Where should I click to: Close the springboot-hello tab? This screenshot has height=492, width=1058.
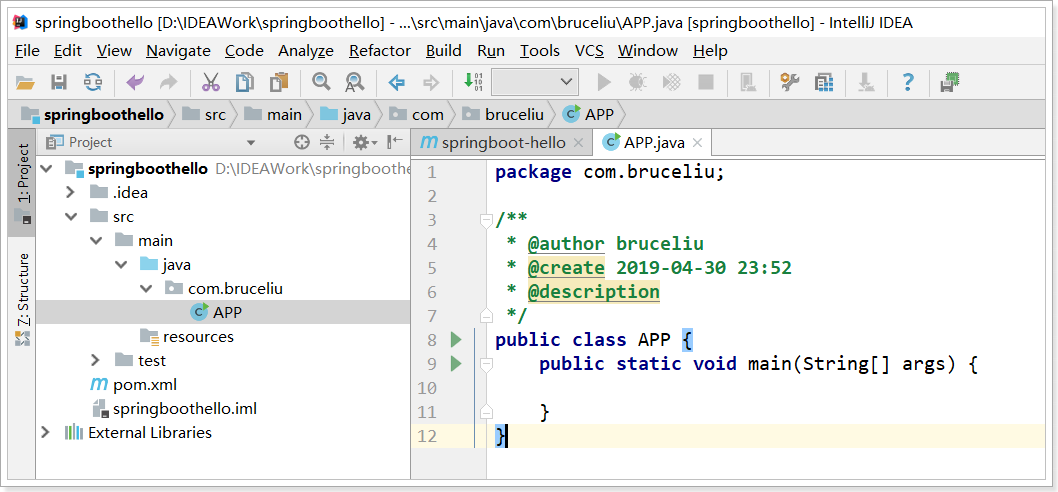(578, 143)
